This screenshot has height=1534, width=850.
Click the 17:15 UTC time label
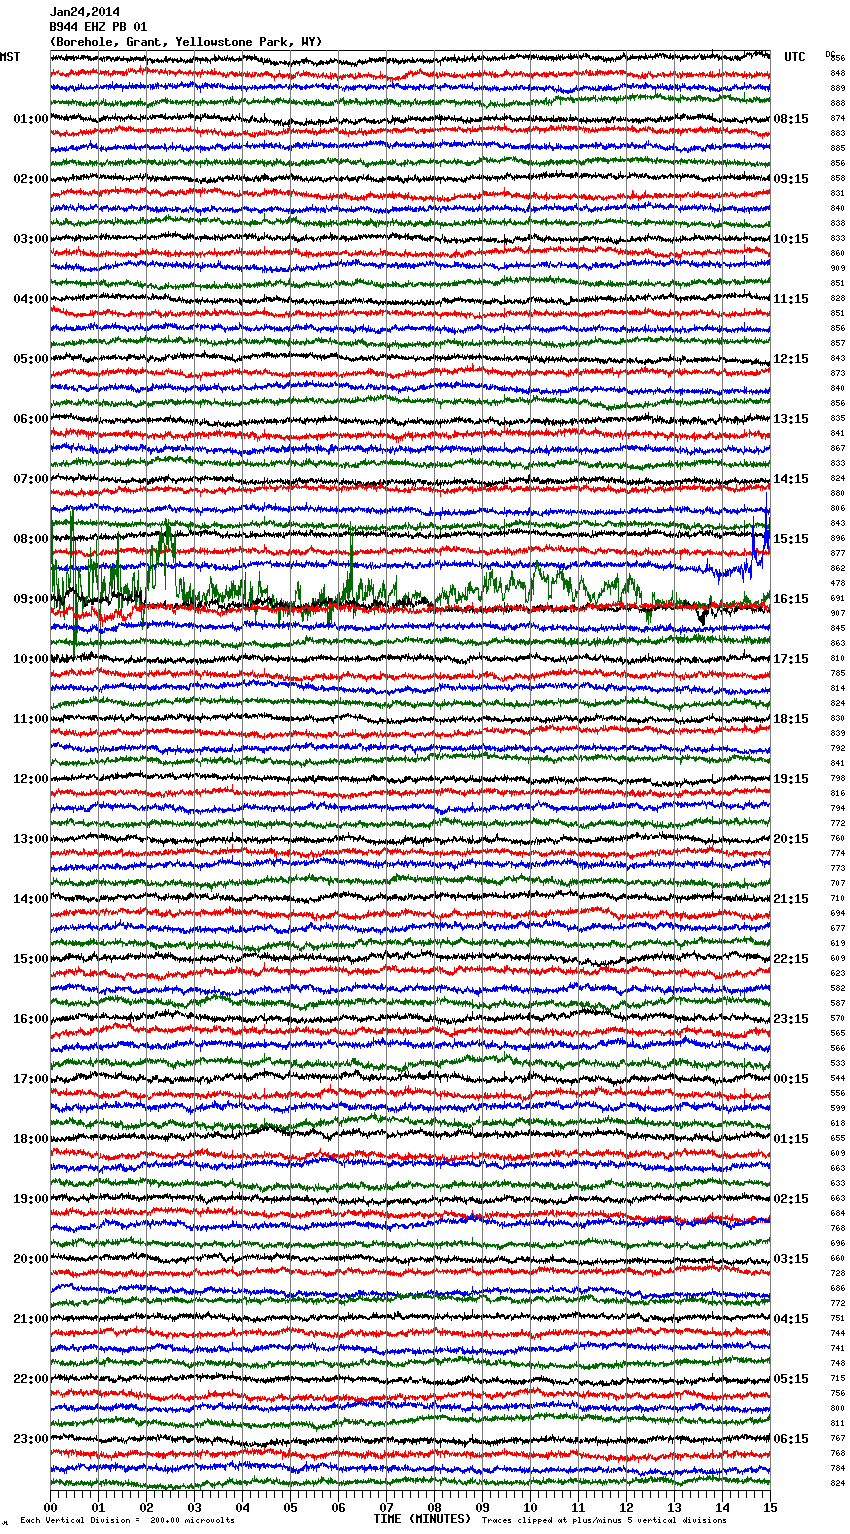pyautogui.click(x=791, y=659)
